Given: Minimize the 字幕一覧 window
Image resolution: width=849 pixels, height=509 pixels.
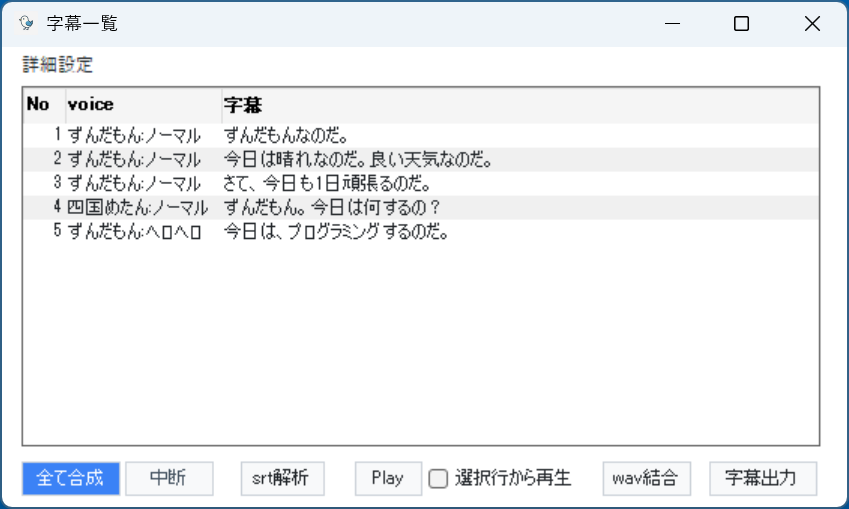Looking at the screenshot, I should (672, 24).
